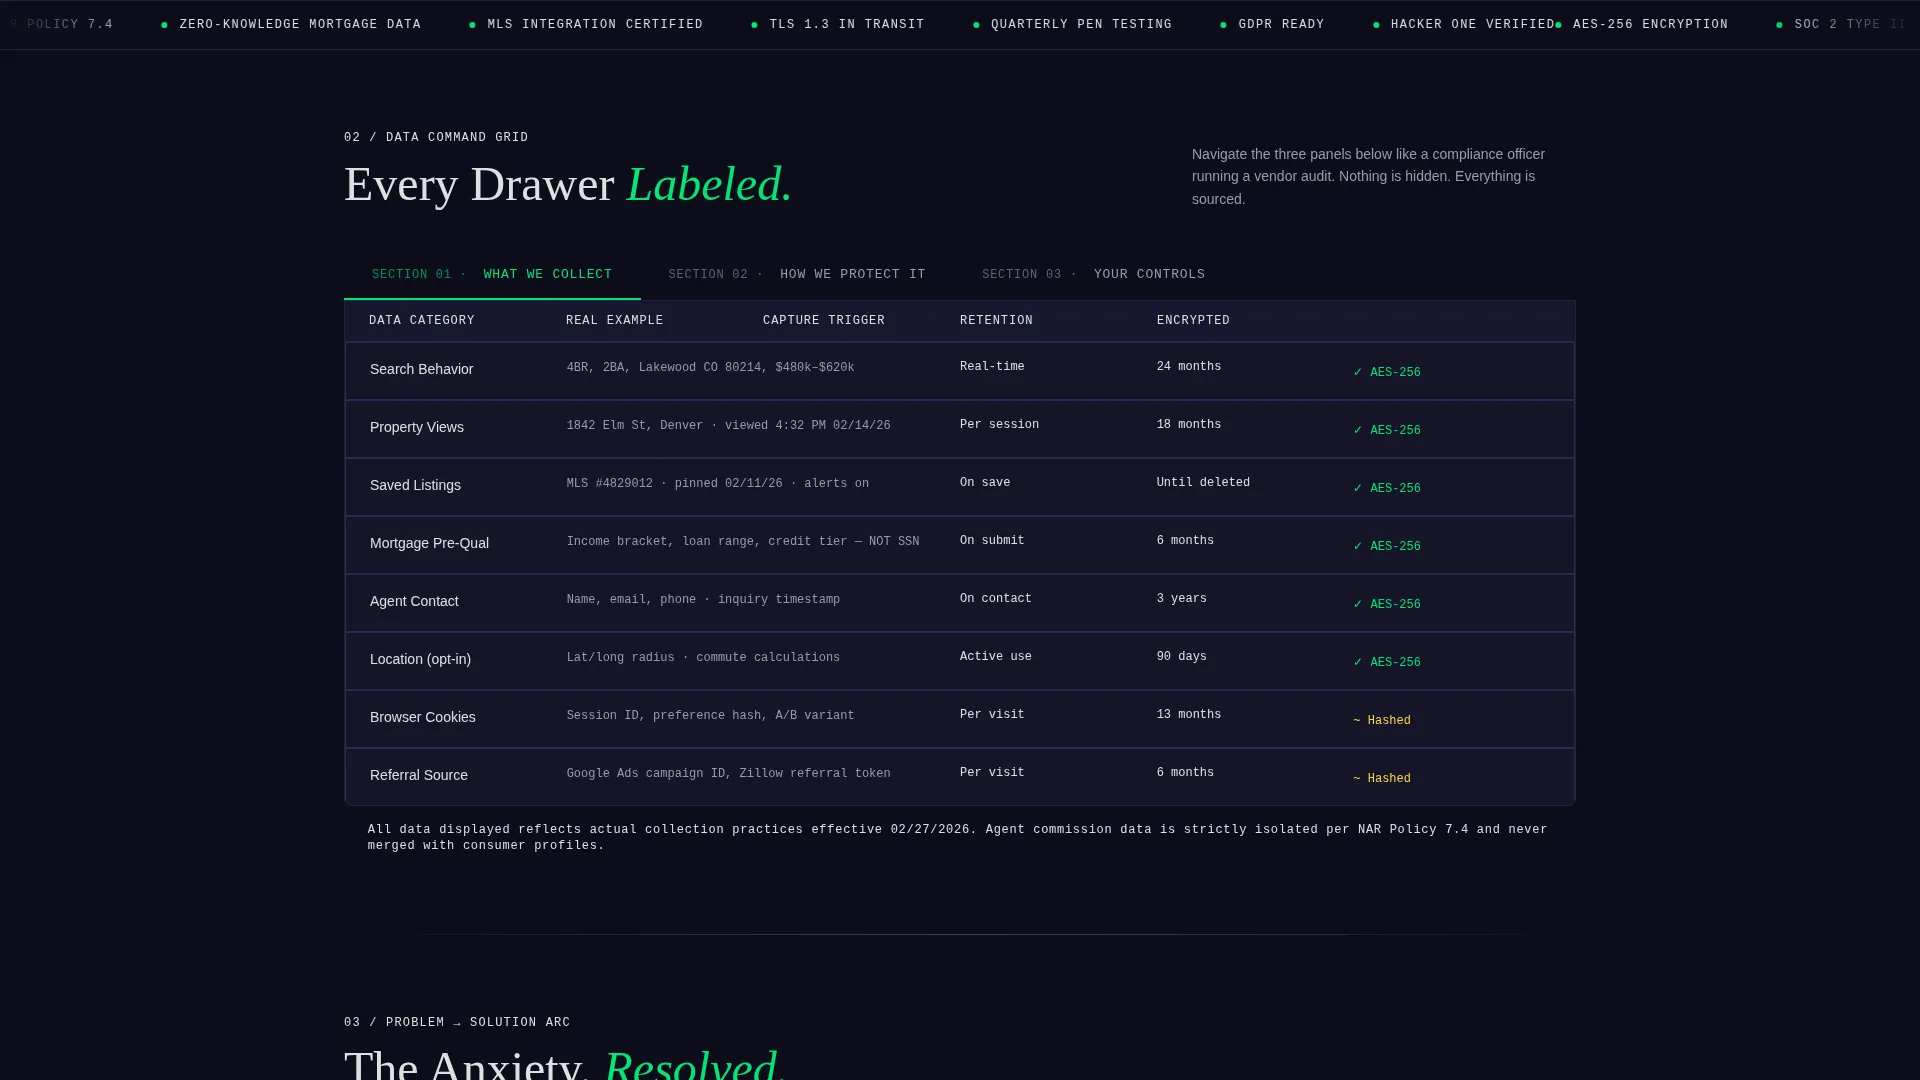
Task: Click 'Name, email, phone' example text
Action: coord(703,600)
